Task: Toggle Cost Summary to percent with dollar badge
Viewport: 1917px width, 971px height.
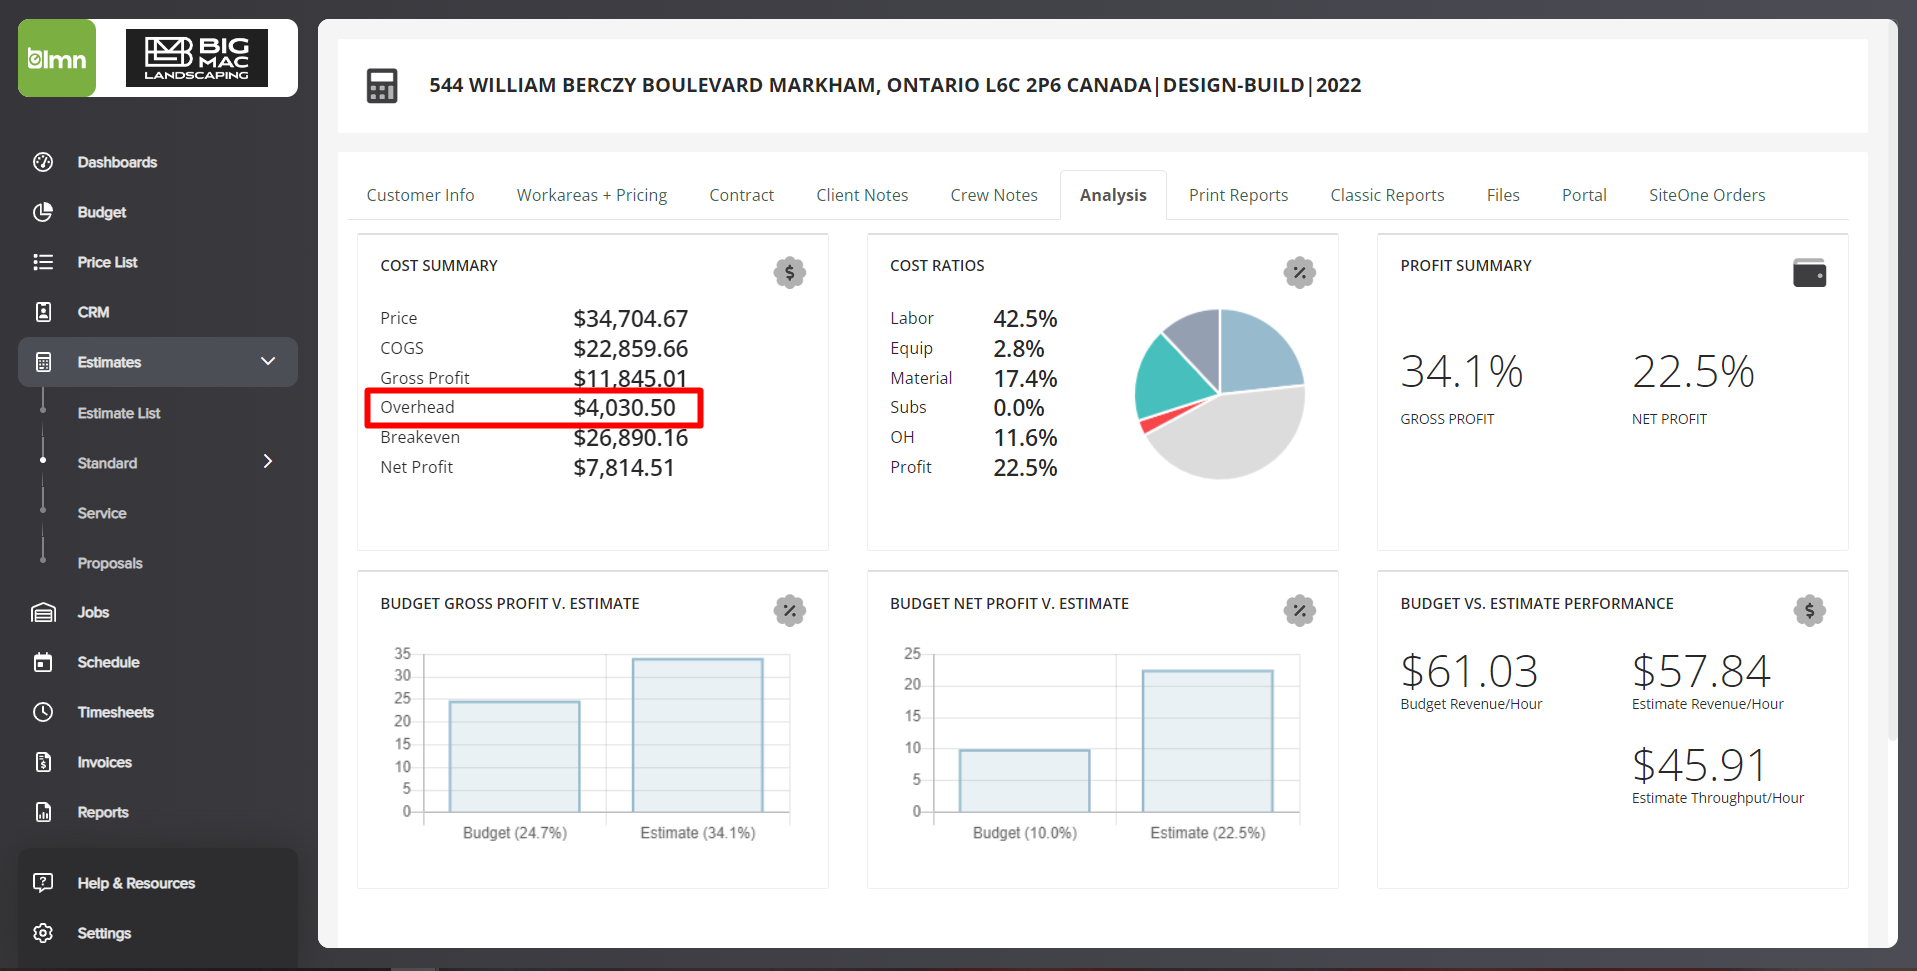Action: 789,272
